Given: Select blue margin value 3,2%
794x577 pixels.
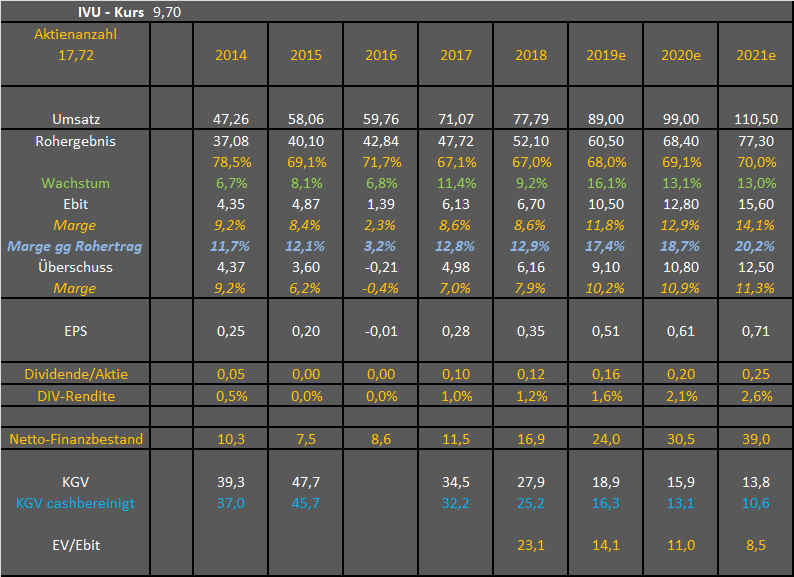Looking at the screenshot, I should (380, 246).
